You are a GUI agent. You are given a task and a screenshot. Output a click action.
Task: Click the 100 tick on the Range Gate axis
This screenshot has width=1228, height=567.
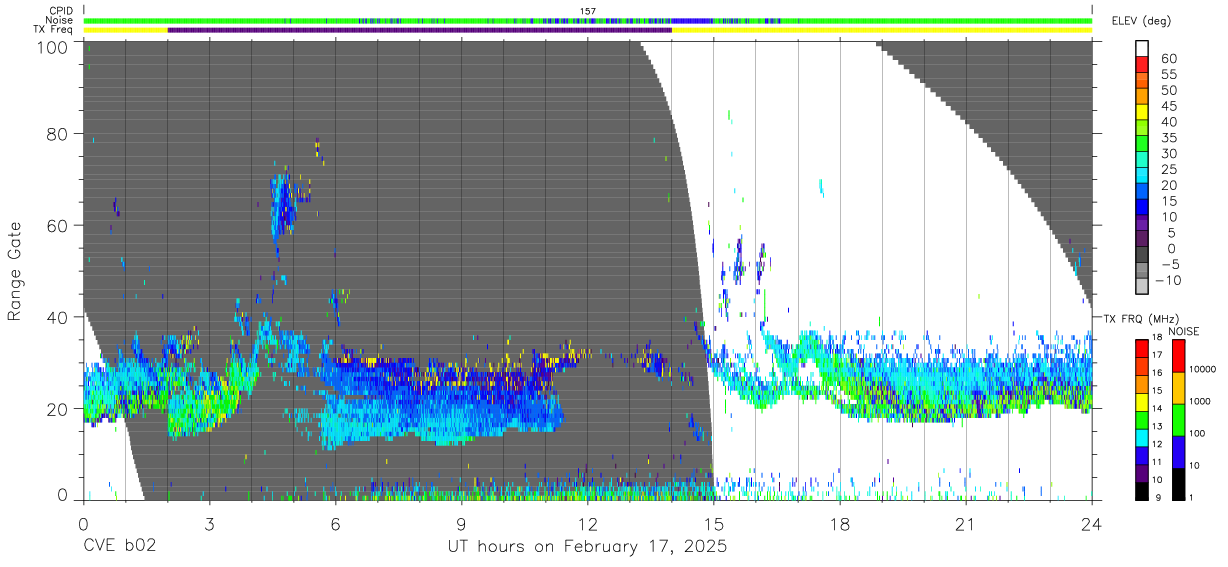pyautogui.click(x=51, y=46)
